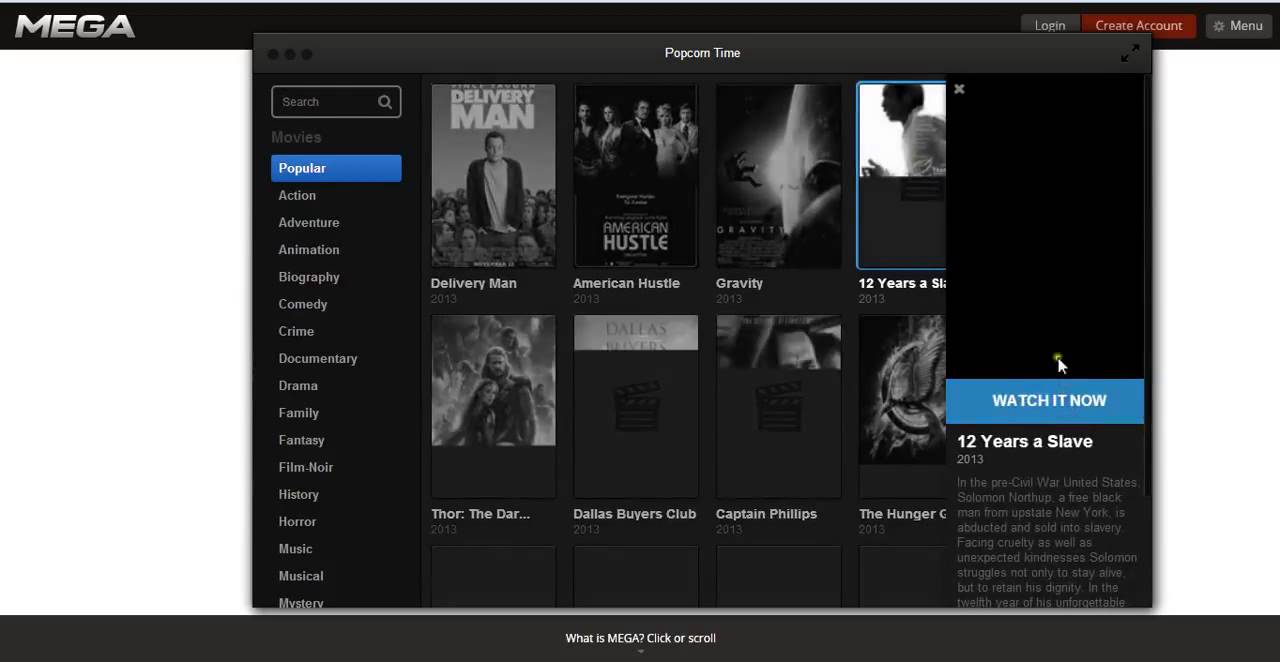
Task: Select the Film-Noir genre
Action: [x=306, y=467]
